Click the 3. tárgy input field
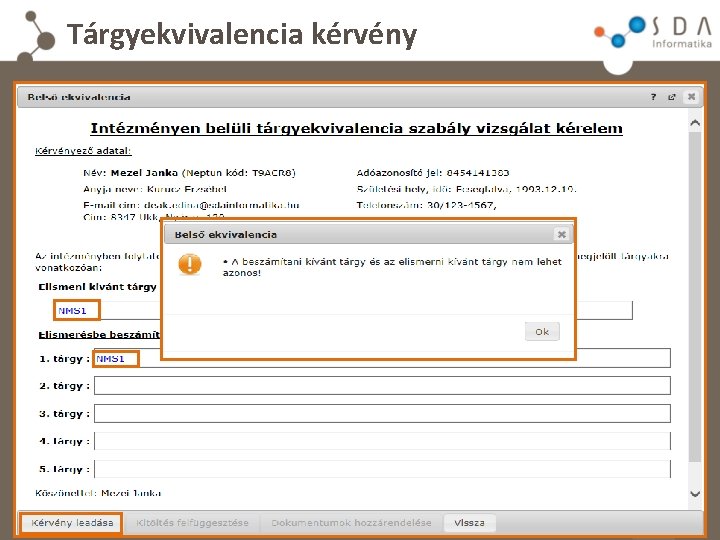 382,413
